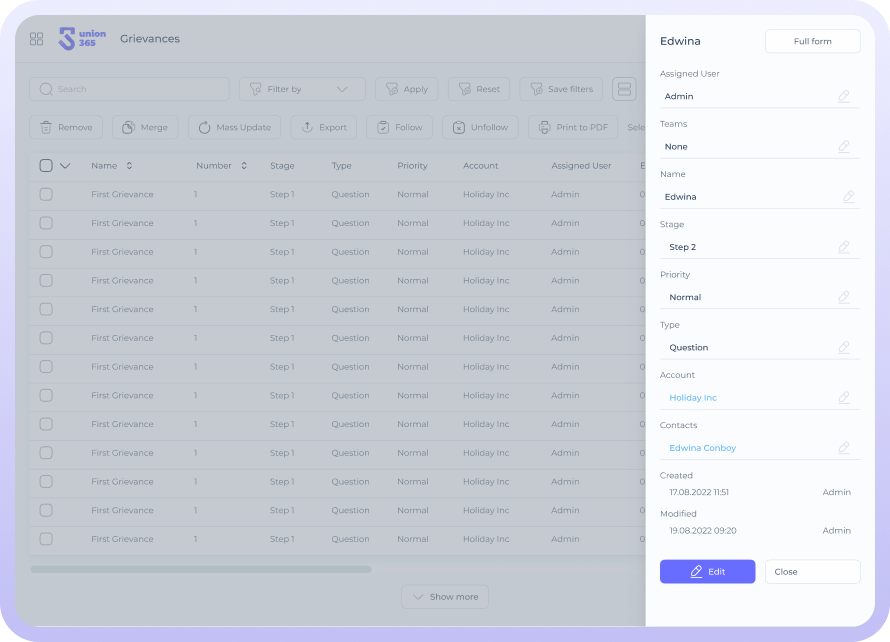Click pencil icon beside Type Question
The image size is (890, 642).
coord(844,348)
